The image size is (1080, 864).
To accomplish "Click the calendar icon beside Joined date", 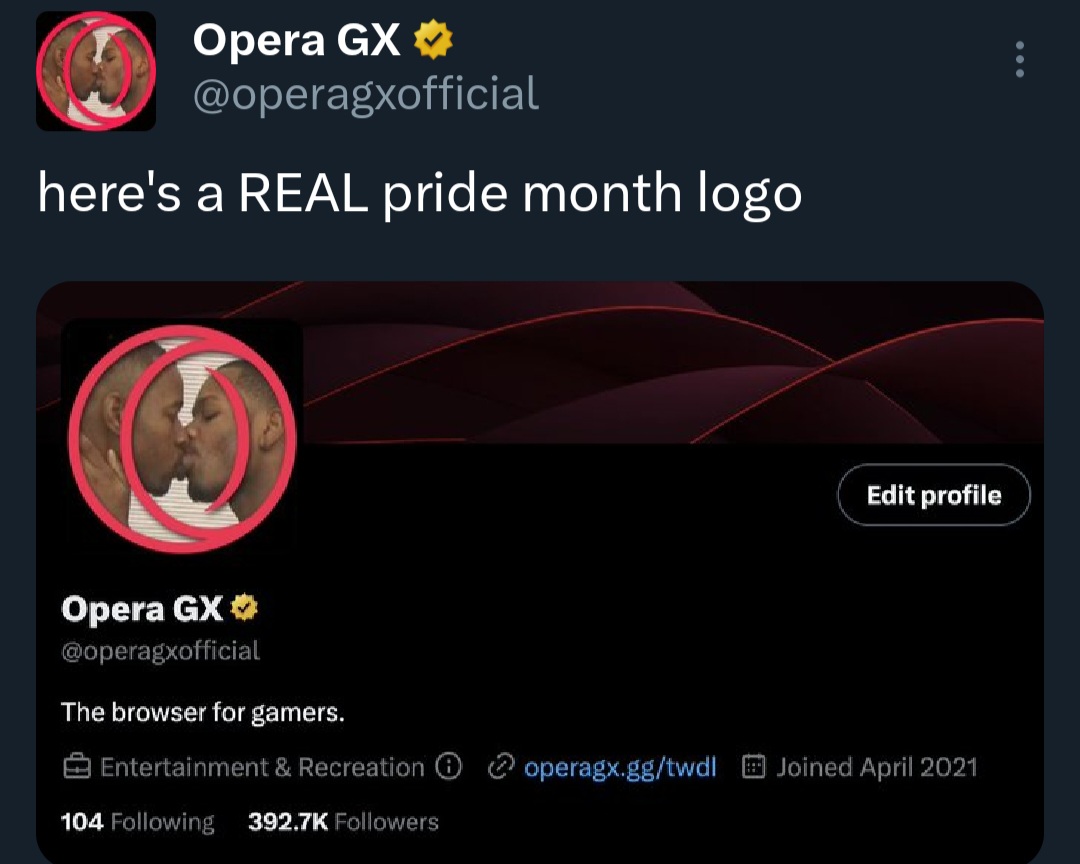I will 754,768.
